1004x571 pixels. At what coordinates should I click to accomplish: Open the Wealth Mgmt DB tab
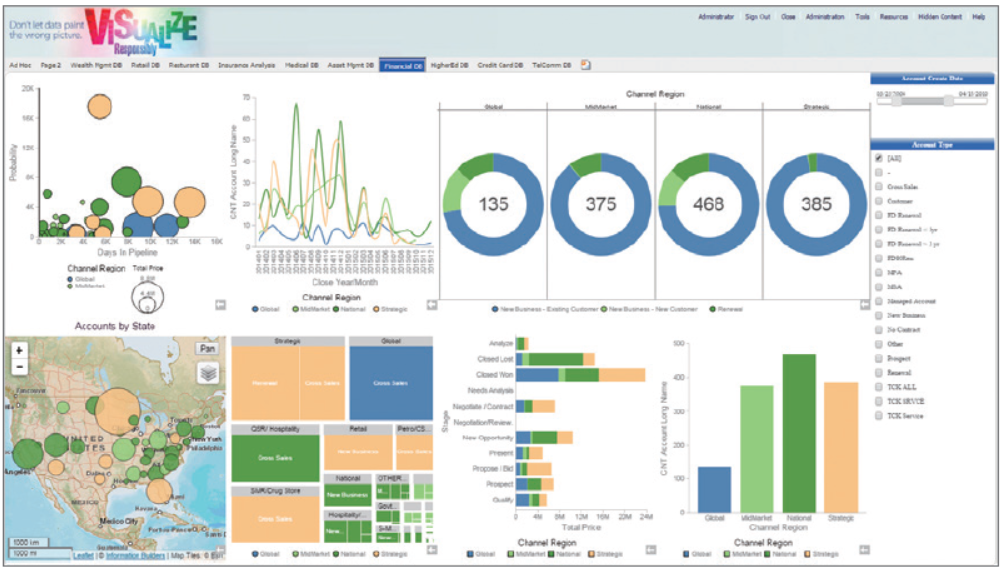click(97, 65)
